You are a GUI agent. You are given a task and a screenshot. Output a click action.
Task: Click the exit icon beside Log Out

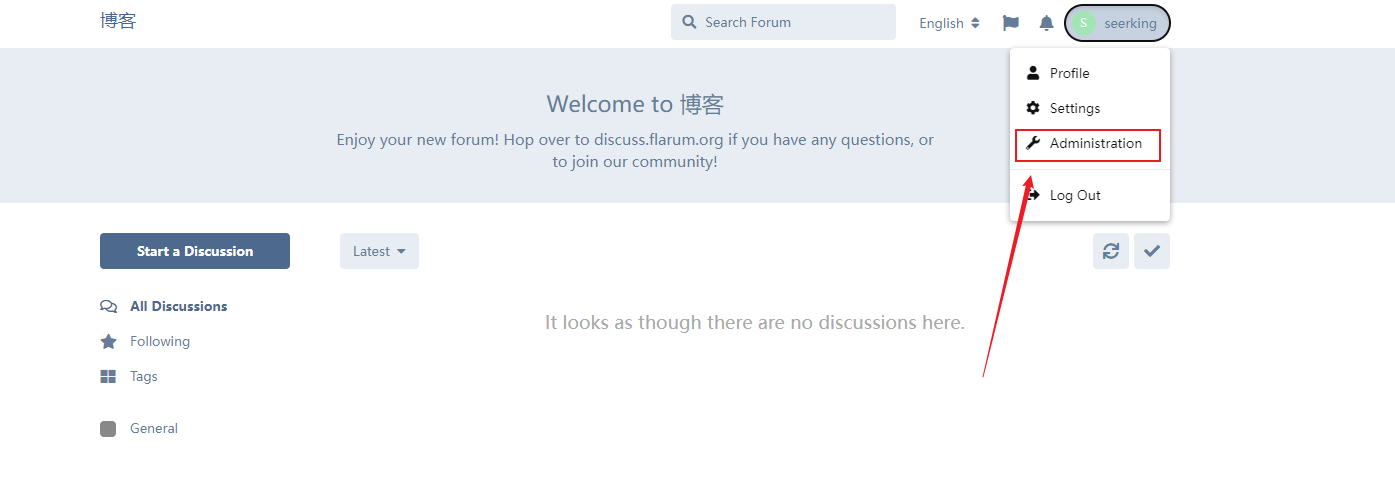point(1033,195)
